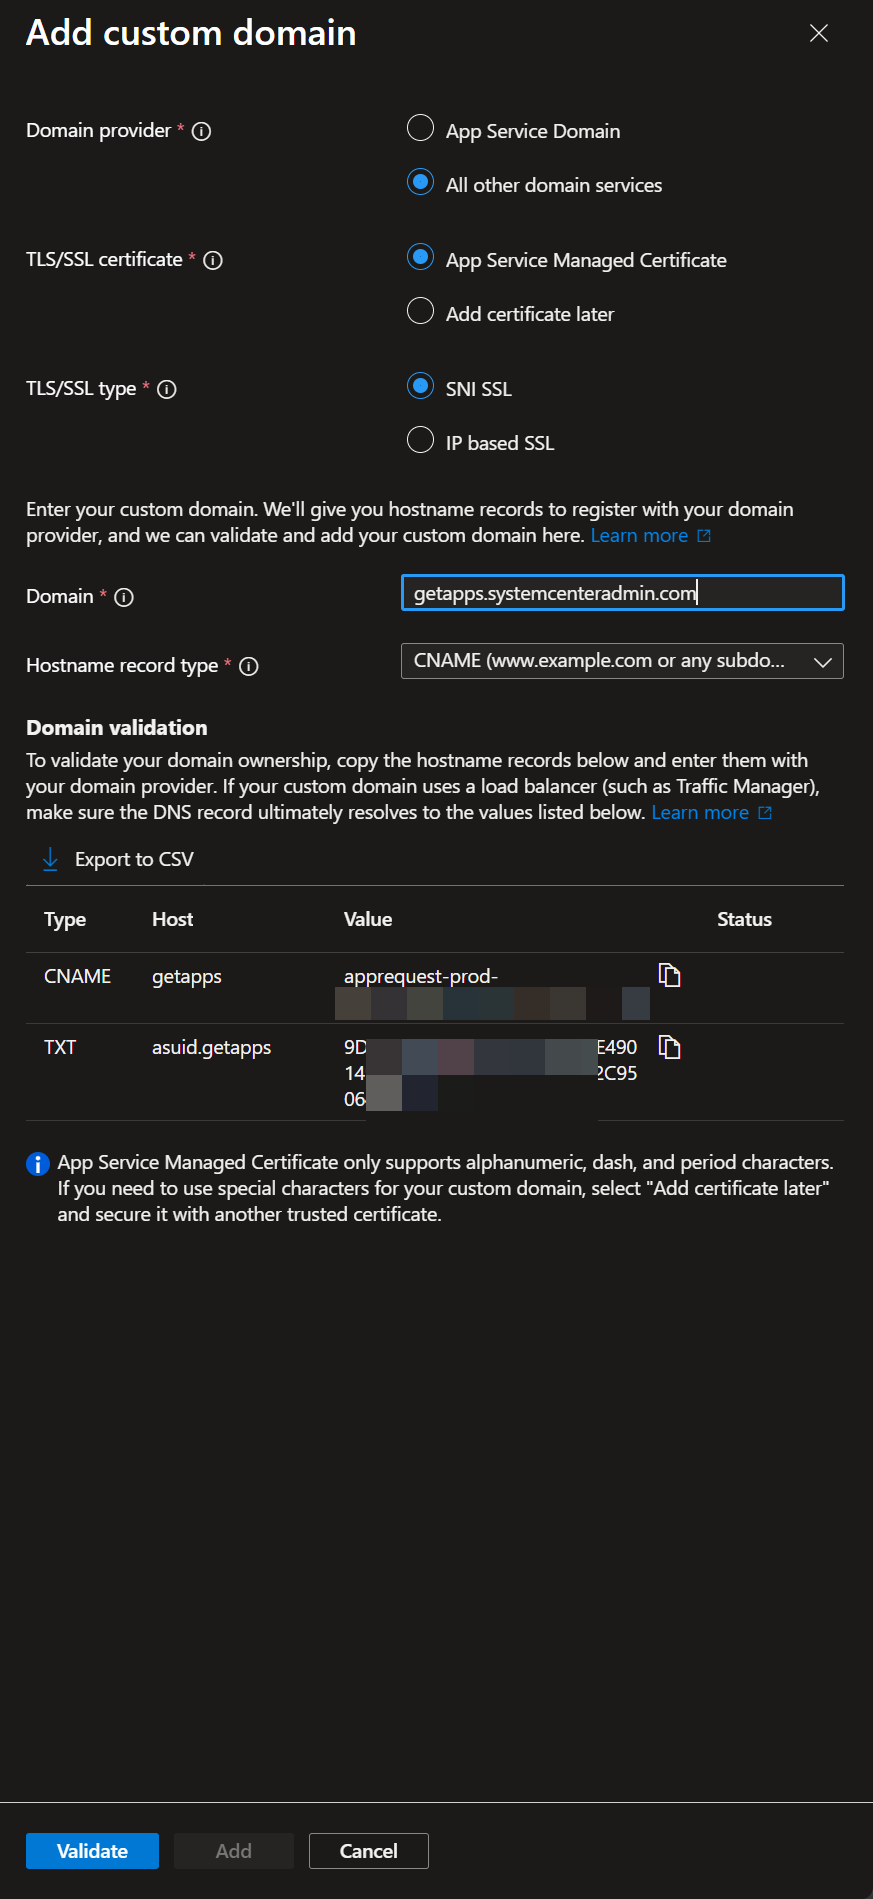Image resolution: width=873 pixels, height=1899 pixels.
Task: Click the Validate button
Action: tap(92, 1851)
